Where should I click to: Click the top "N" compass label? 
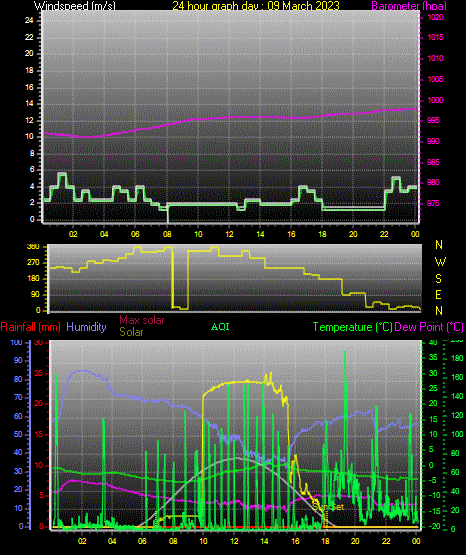click(439, 245)
